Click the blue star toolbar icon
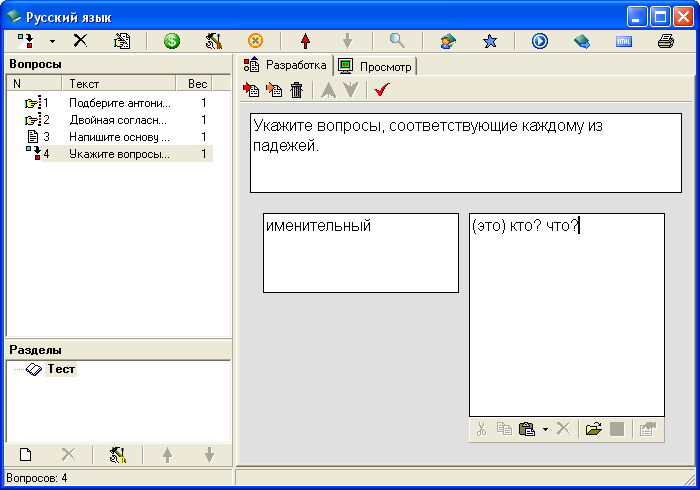700x490 pixels. tap(490, 41)
